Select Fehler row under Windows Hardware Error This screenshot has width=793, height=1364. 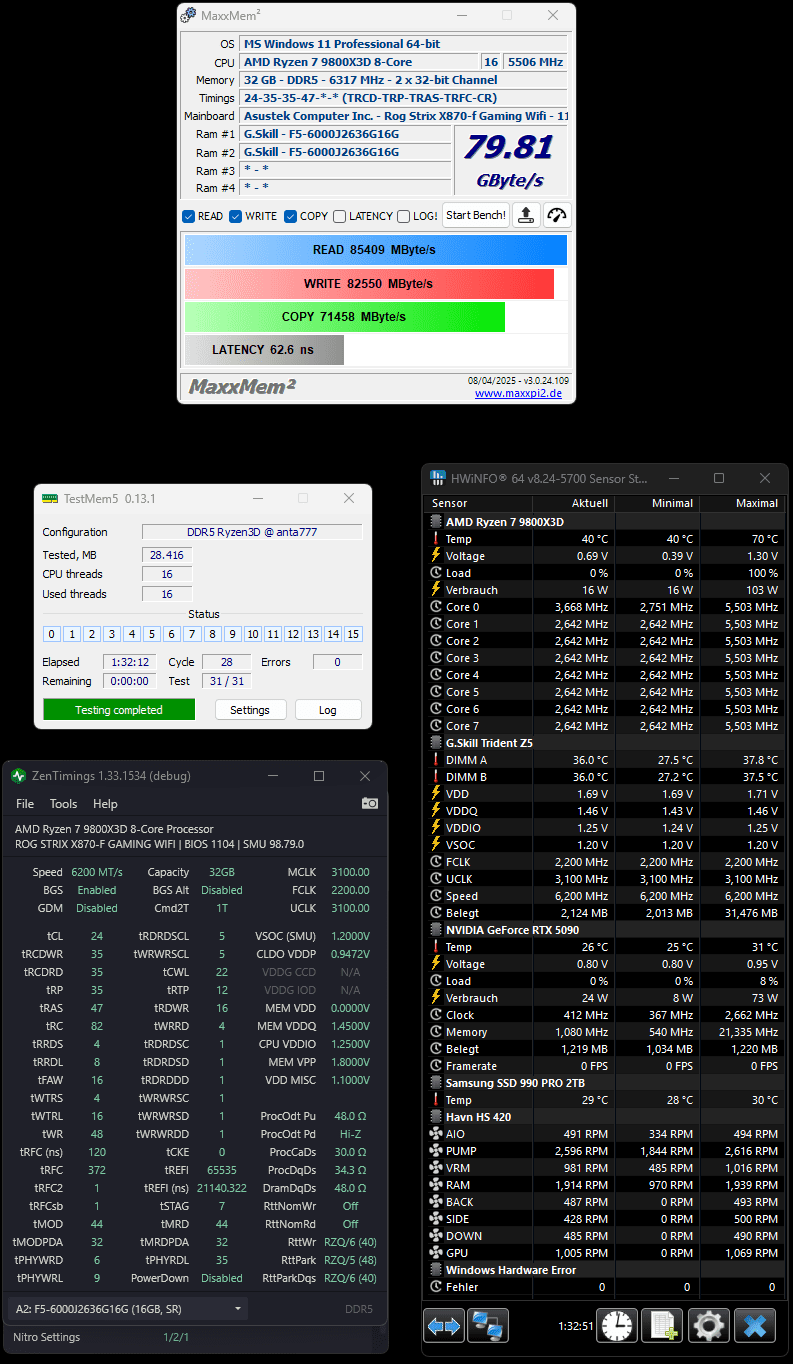[603, 1287]
